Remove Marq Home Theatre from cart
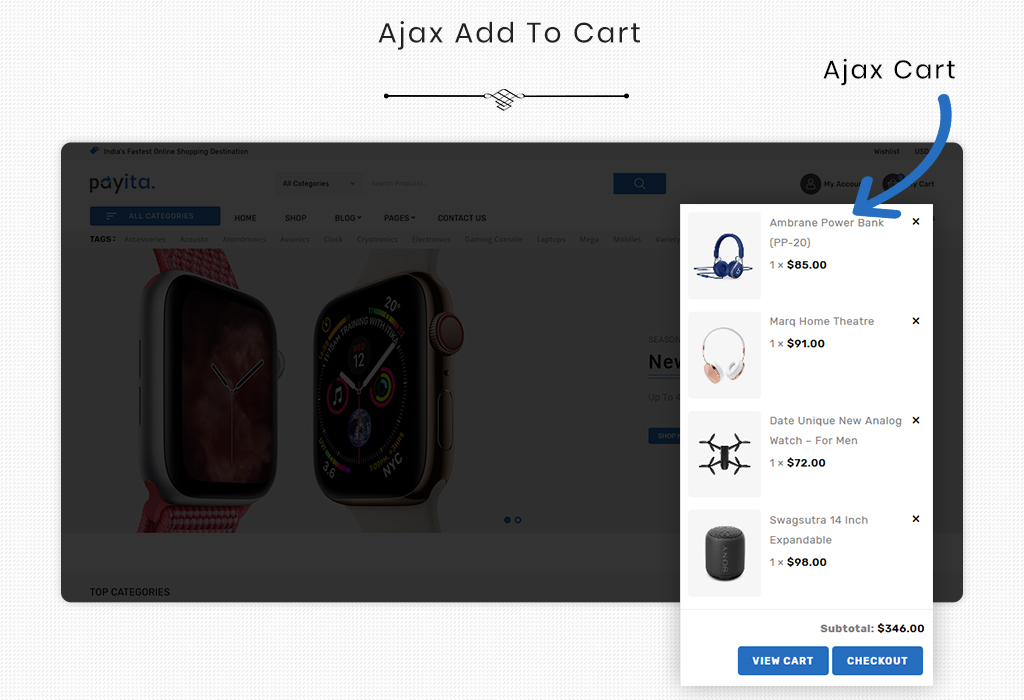 [916, 321]
